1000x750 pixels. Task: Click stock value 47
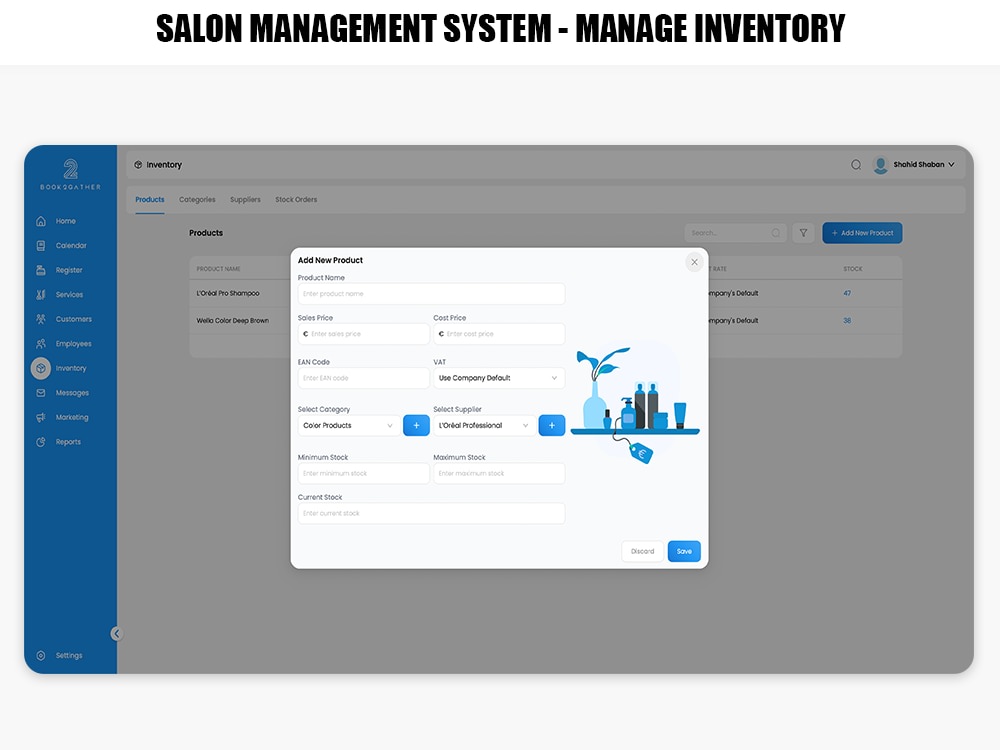pyautogui.click(x=847, y=293)
